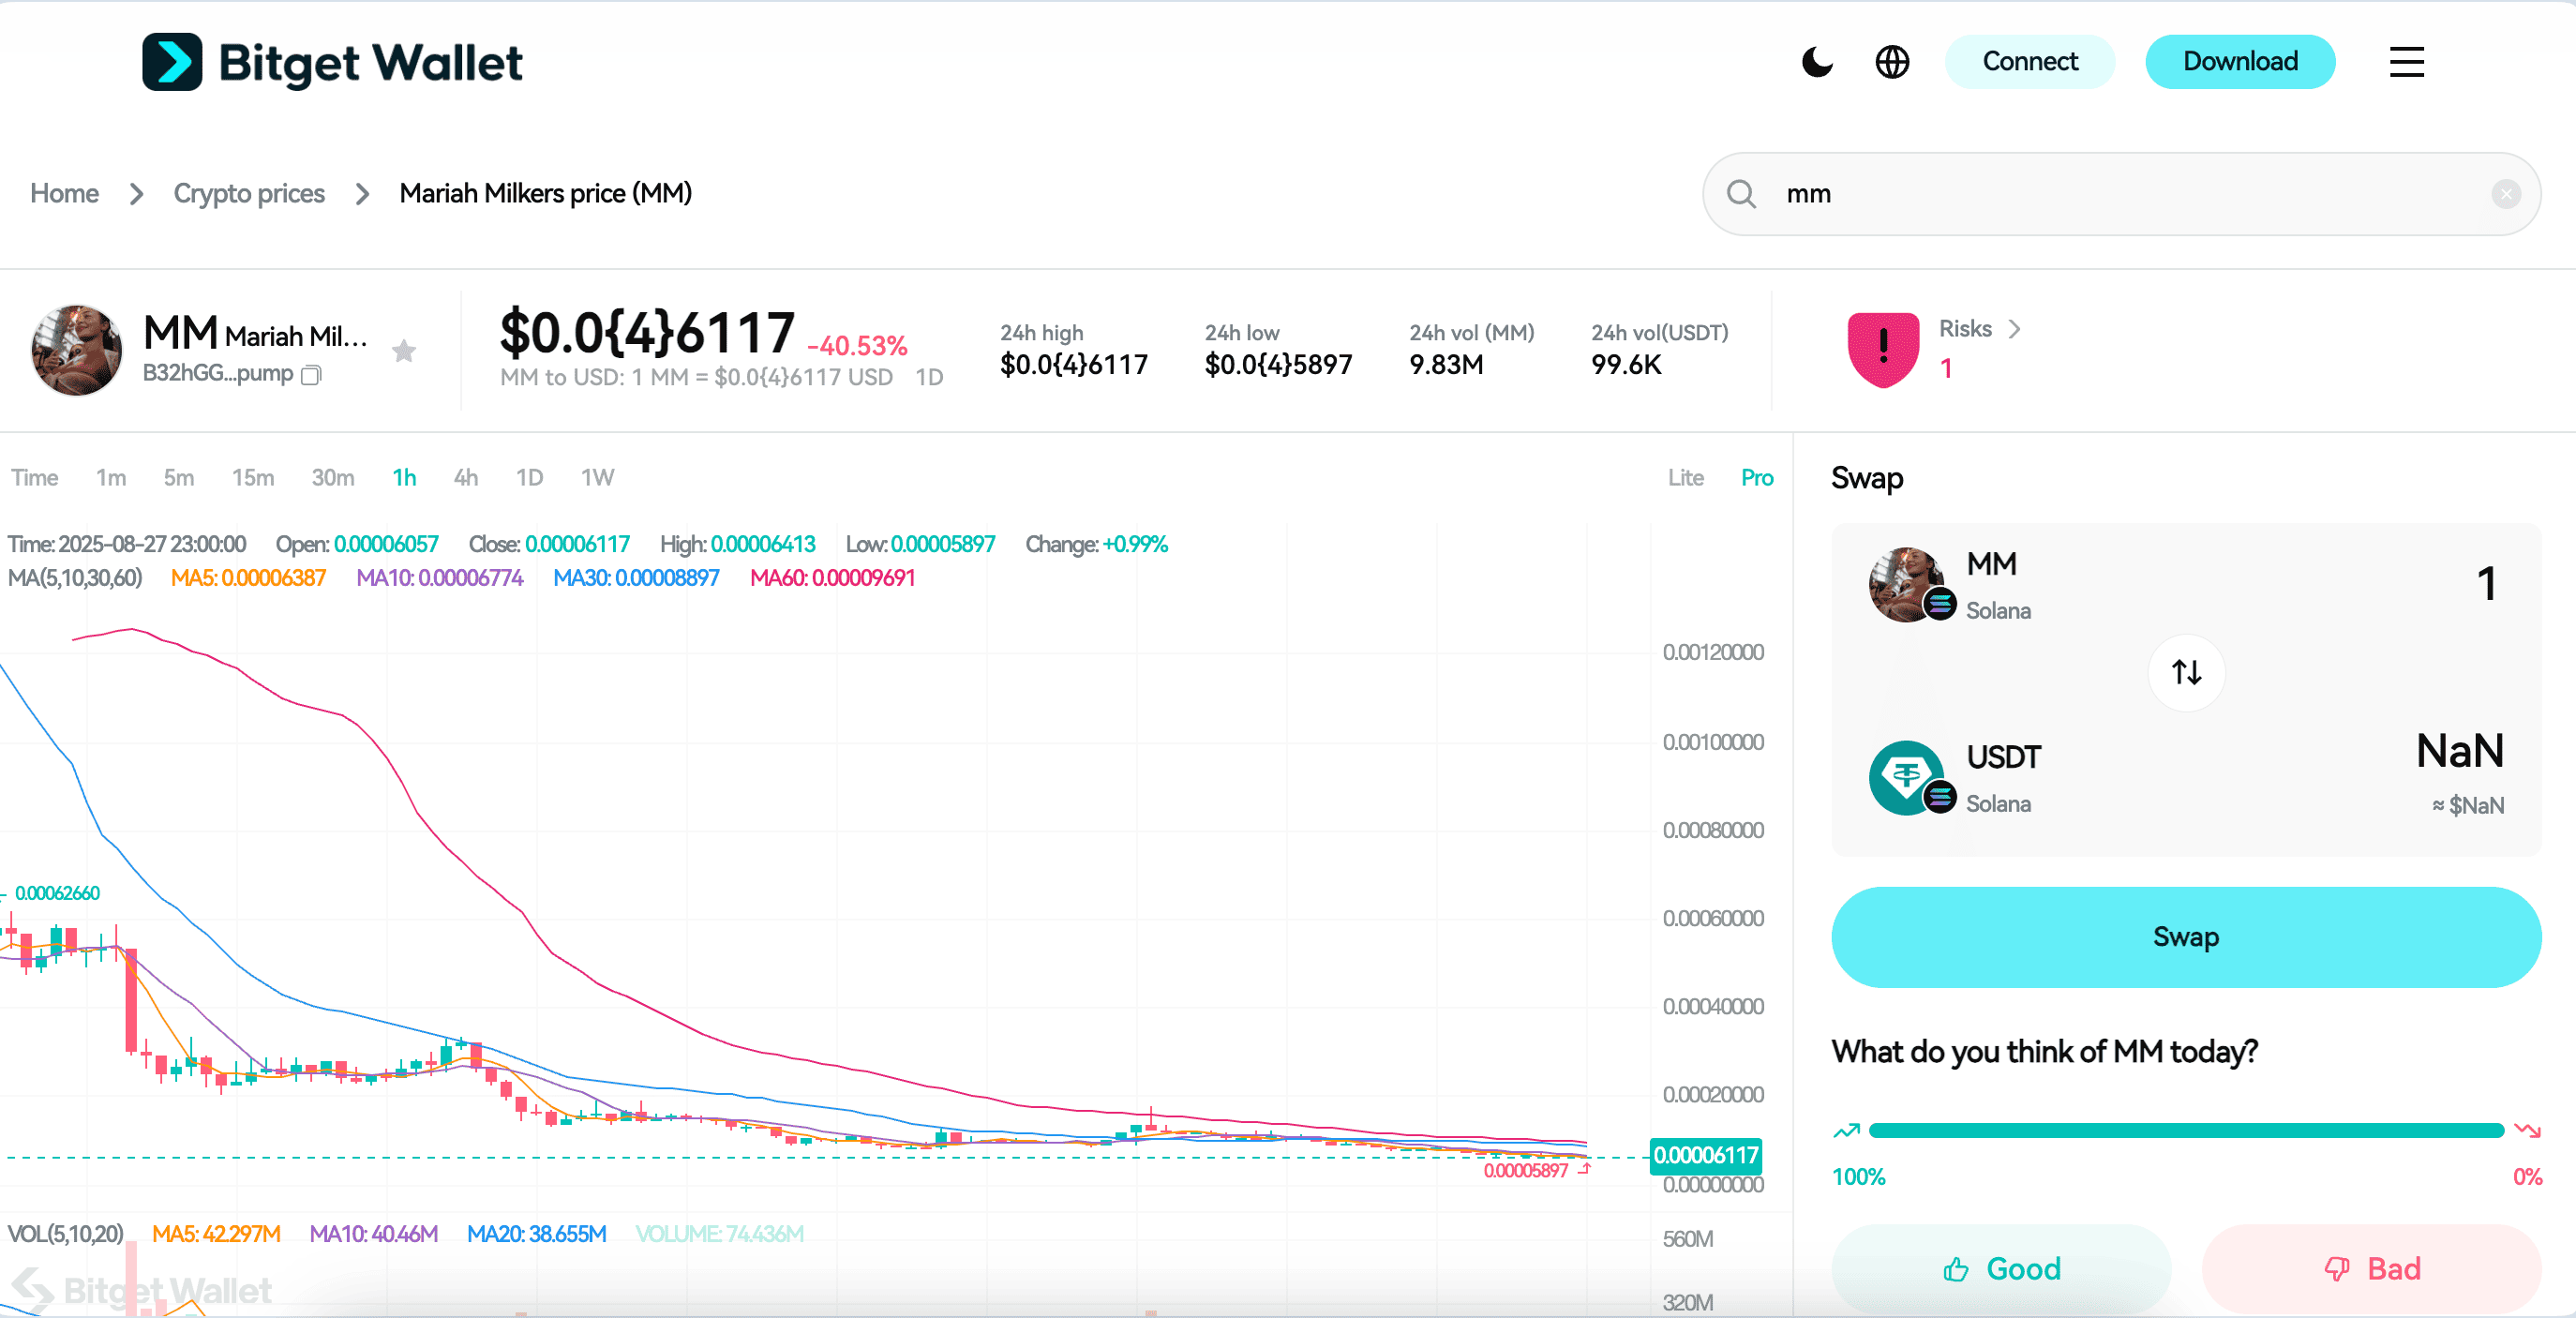Switch chart to 15m interval
This screenshot has height=1318, width=2576.
253,478
